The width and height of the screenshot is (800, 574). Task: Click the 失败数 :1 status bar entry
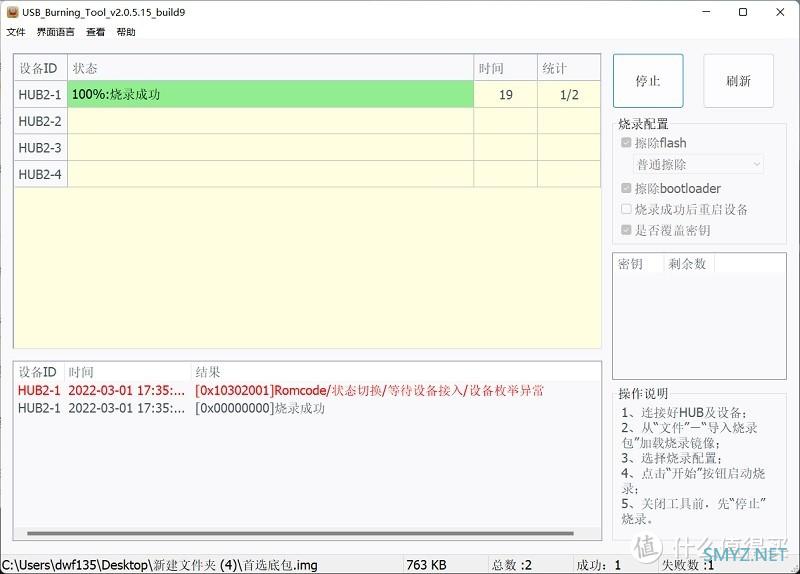pos(688,565)
